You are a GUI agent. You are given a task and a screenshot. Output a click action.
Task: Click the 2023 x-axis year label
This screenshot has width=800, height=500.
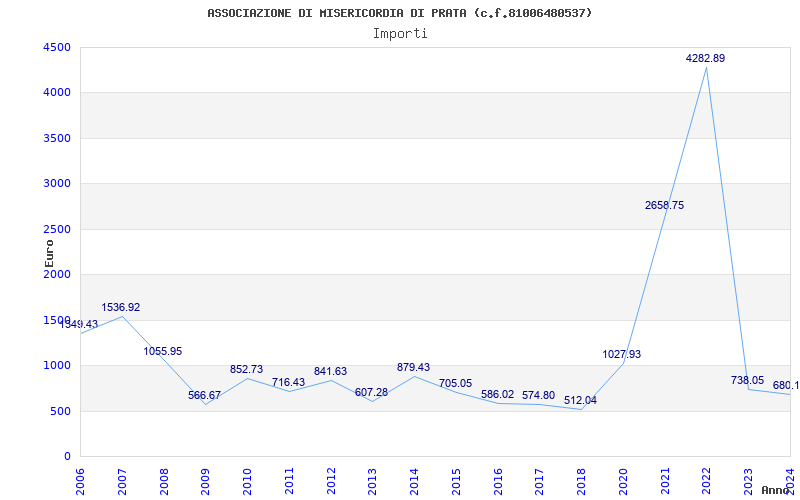[748, 482]
